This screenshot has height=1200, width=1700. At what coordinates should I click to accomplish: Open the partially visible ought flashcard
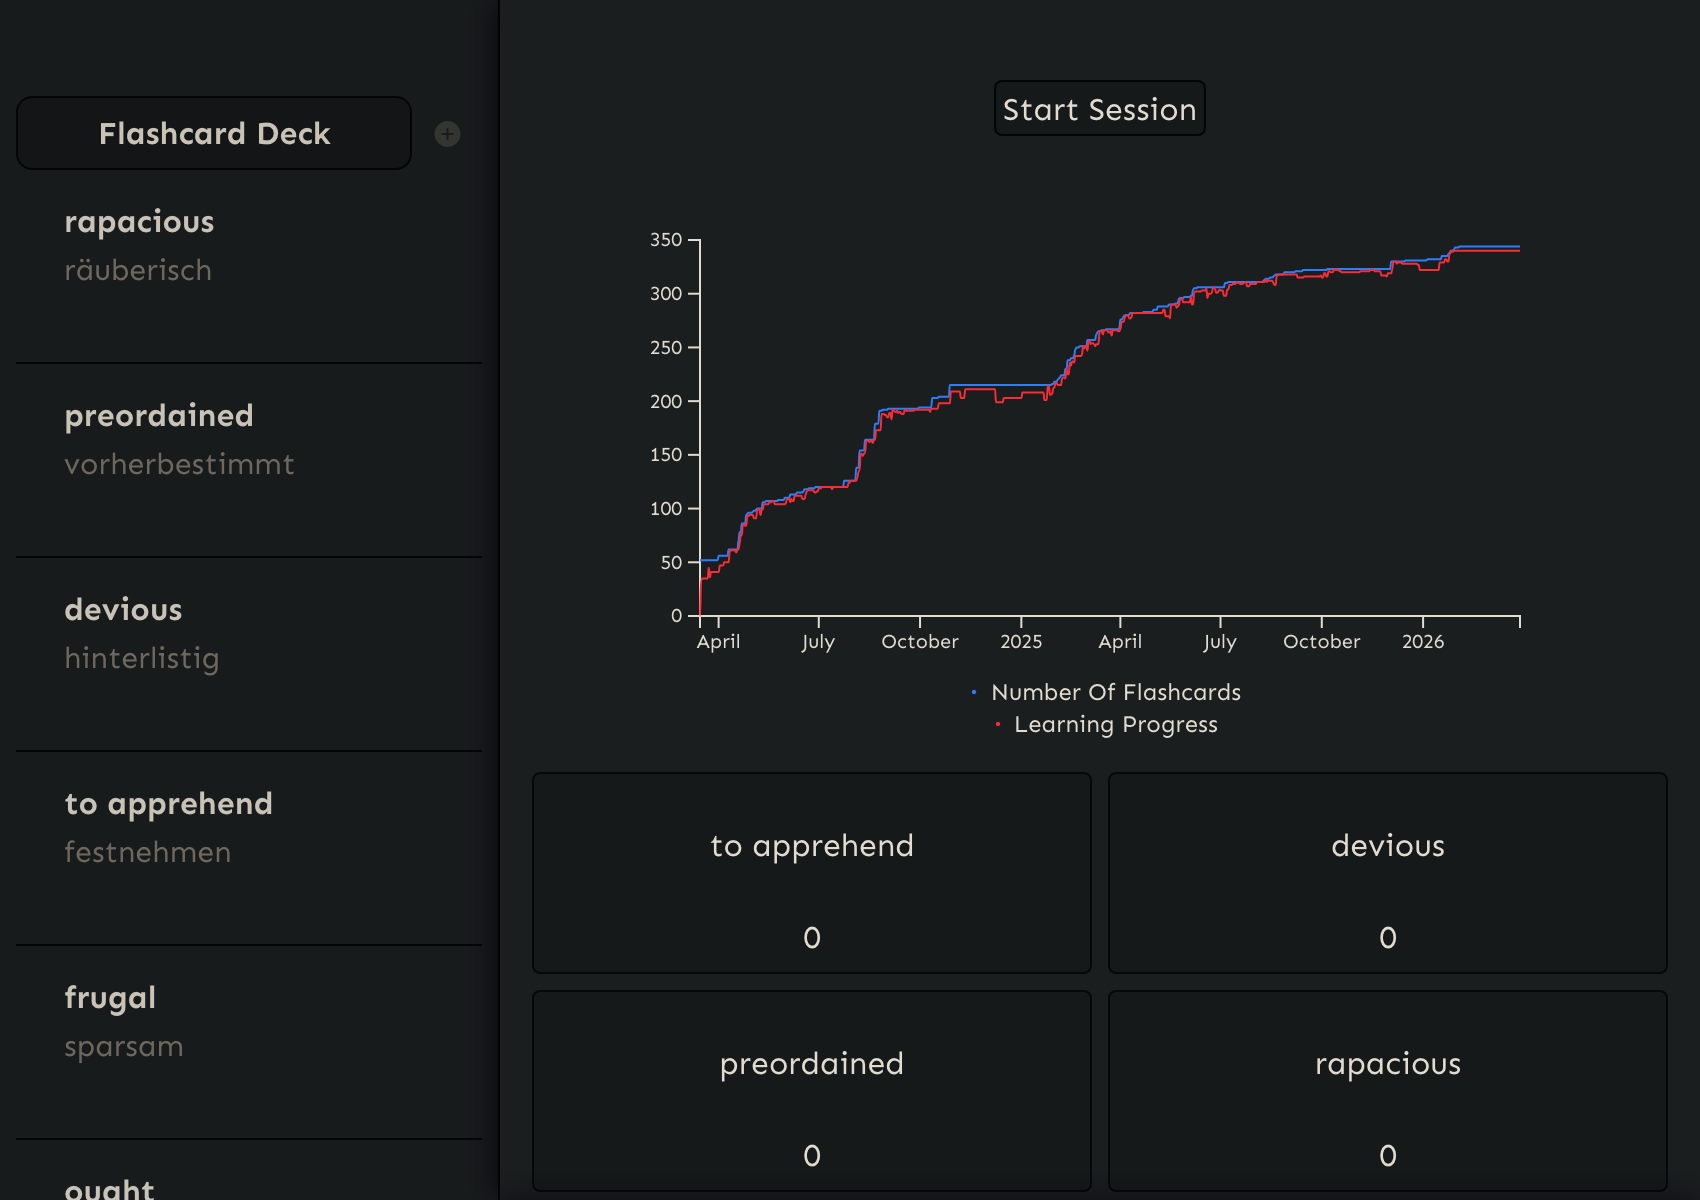pyautogui.click(x=249, y=1171)
